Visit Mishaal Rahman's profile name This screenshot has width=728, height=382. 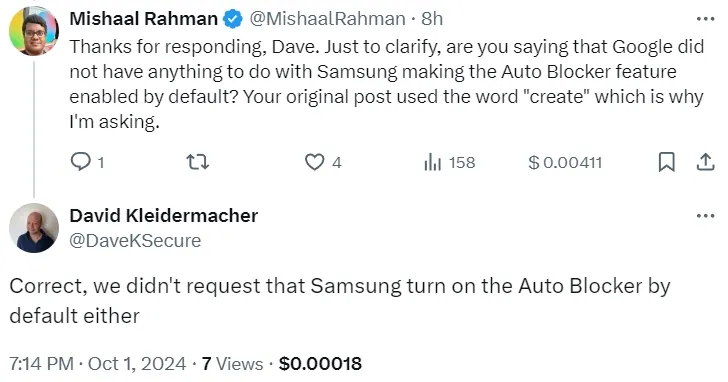click(143, 19)
